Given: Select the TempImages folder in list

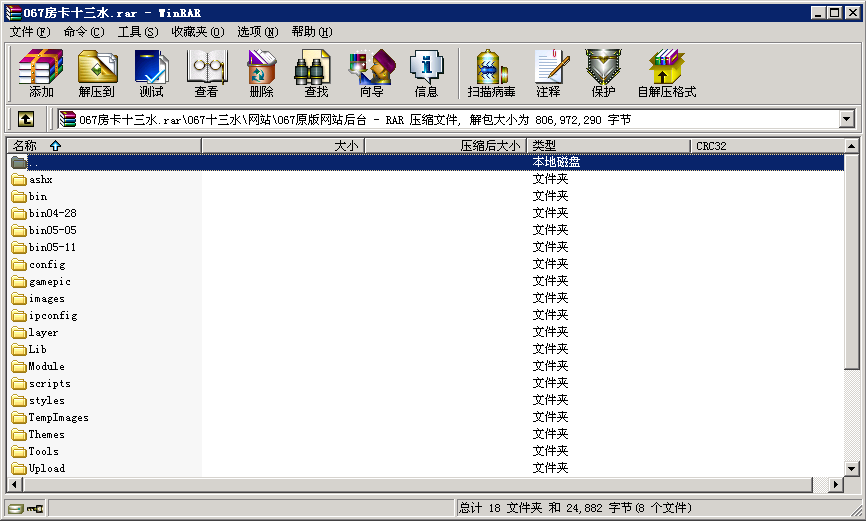Looking at the screenshot, I should pos(58,418).
